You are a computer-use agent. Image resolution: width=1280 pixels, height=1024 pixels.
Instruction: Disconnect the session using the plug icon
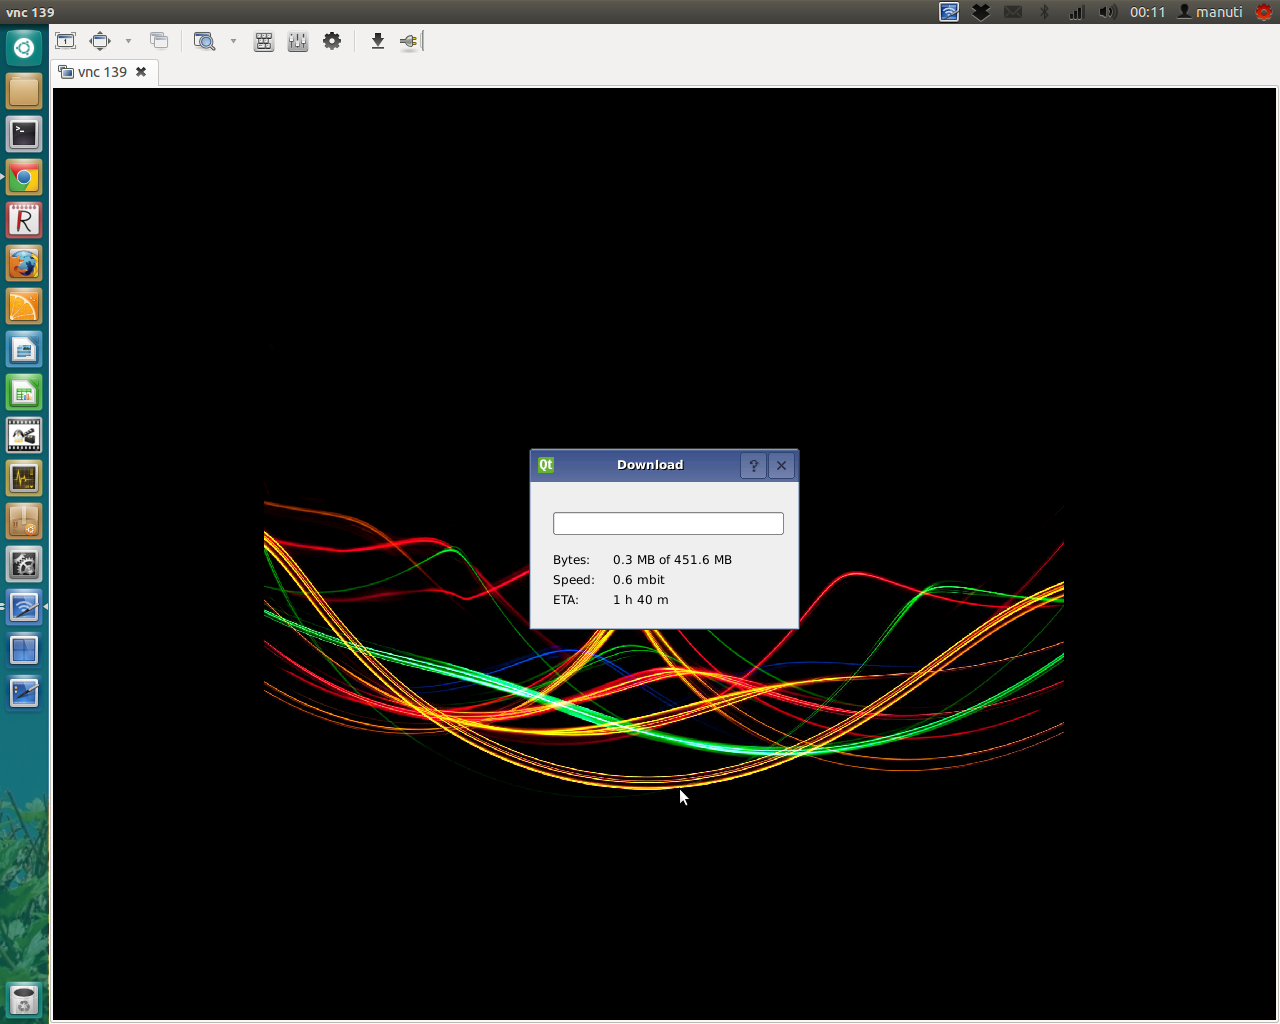tap(409, 41)
